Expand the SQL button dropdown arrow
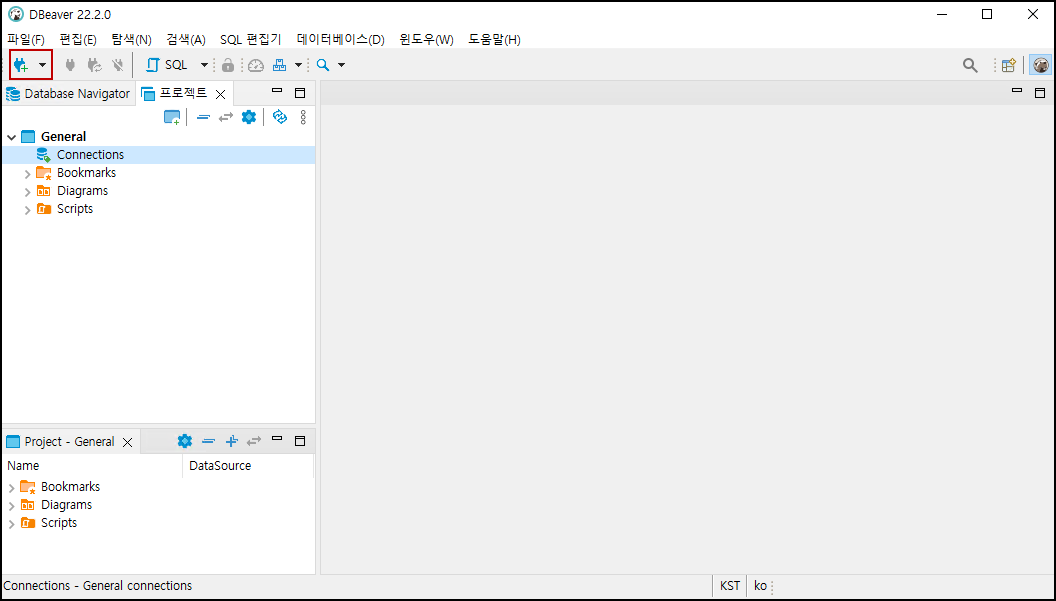The height and width of the screenshot is (601, 1056). coord(204,65)
